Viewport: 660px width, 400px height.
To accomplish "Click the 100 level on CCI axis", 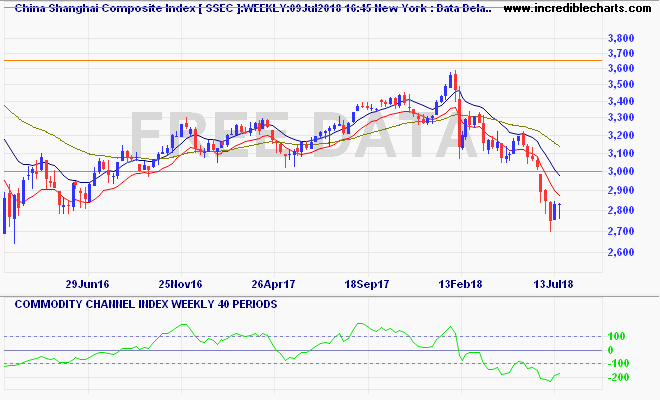I will [x=620, y=335].
